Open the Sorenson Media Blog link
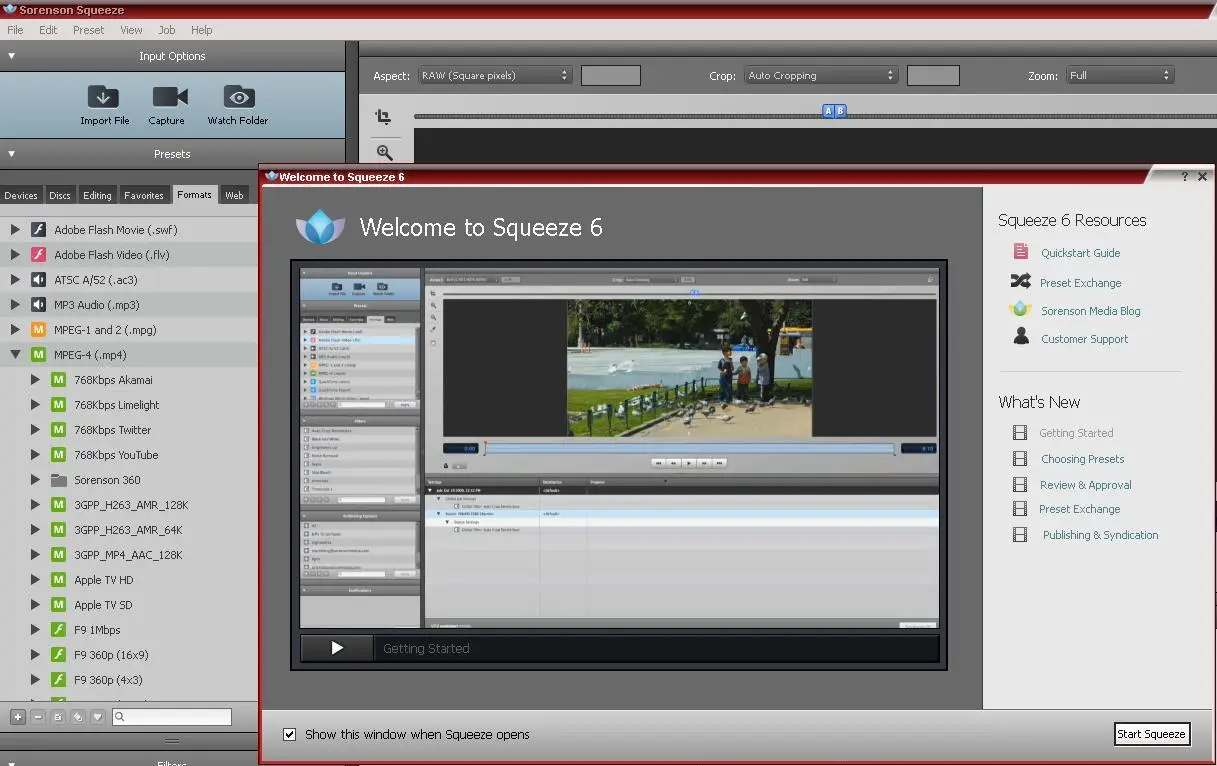The height and width of the screenshot is (766, 1217). (x=1090, y=311)
